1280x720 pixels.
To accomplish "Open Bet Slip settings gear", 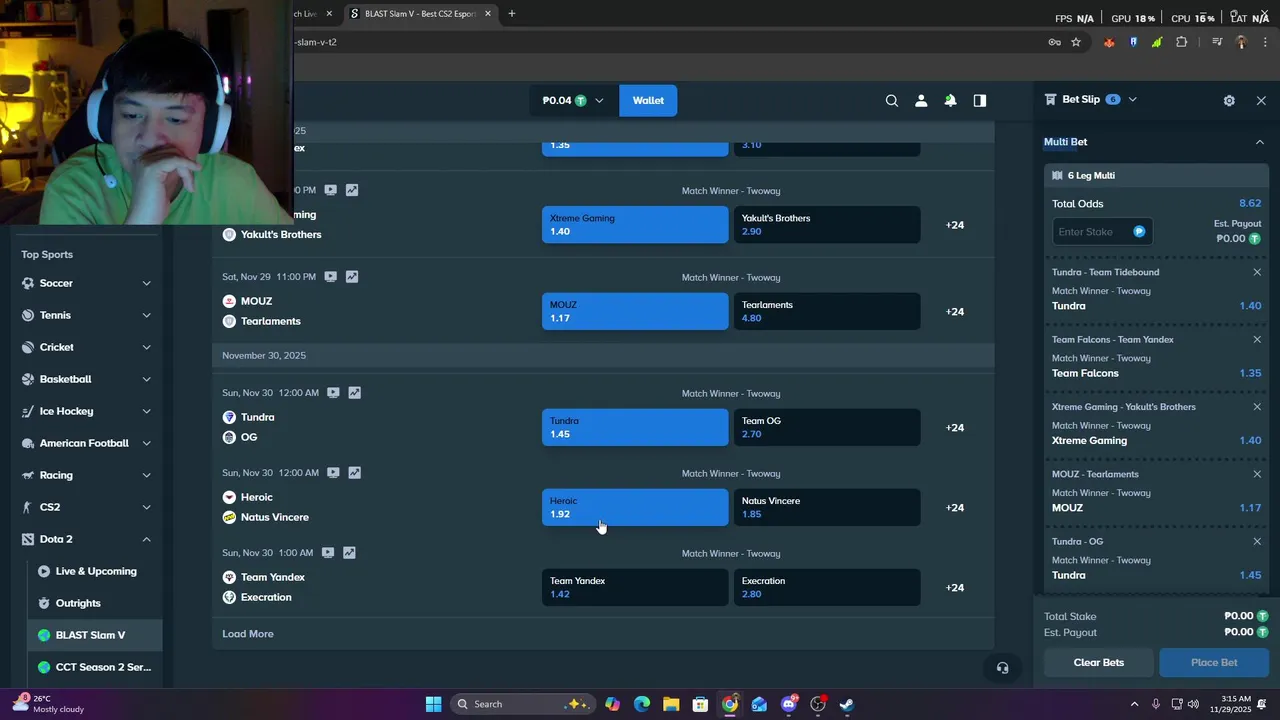I will 1229,100.
